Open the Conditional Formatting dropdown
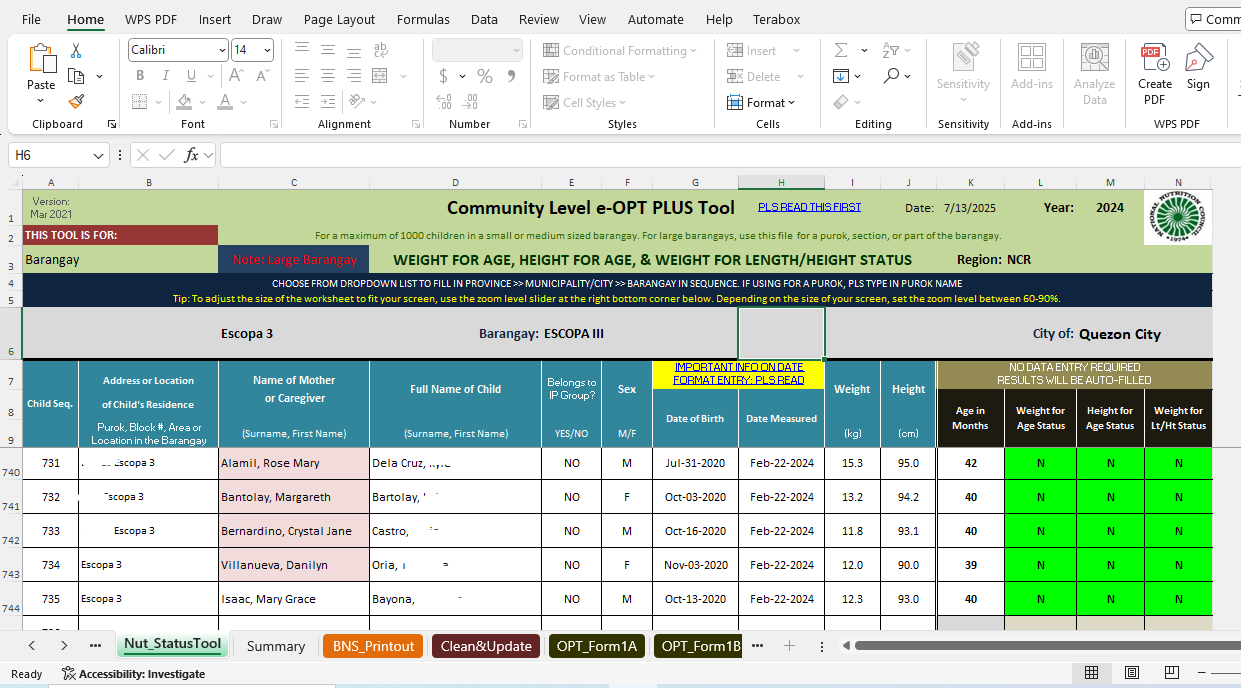This screenshot has height=688, width=1241. click(620, 50)
